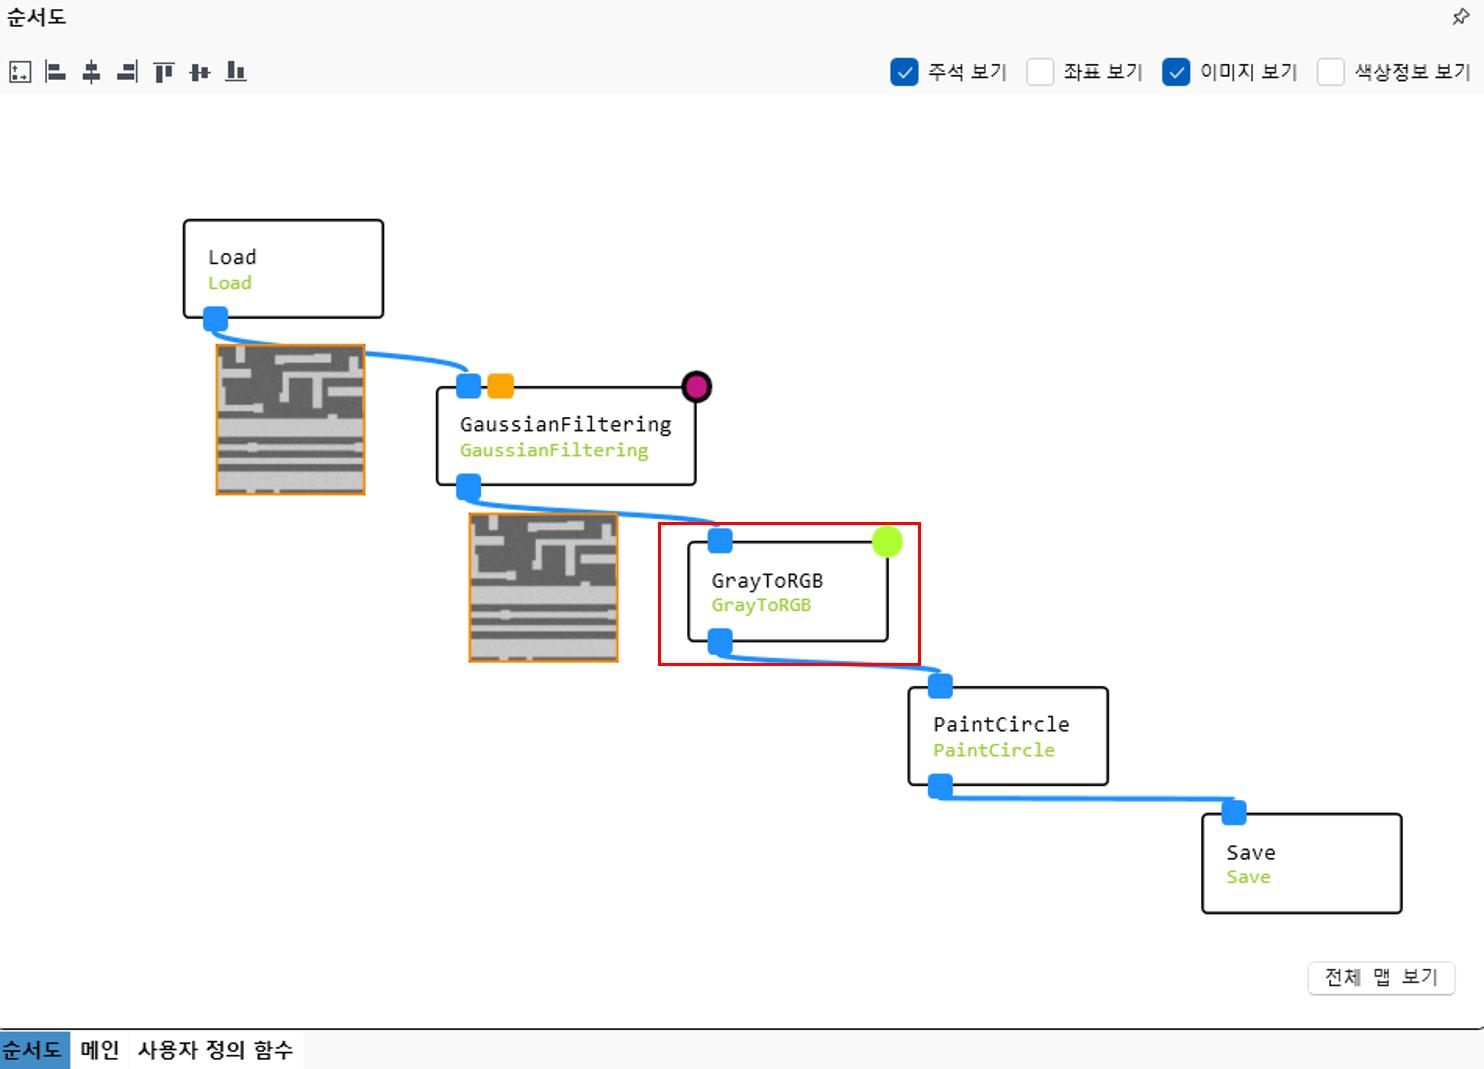Uncheck the 이미지 보기 checkbox
This screenshot has width=1484, height=1069.
(1176, 72)
